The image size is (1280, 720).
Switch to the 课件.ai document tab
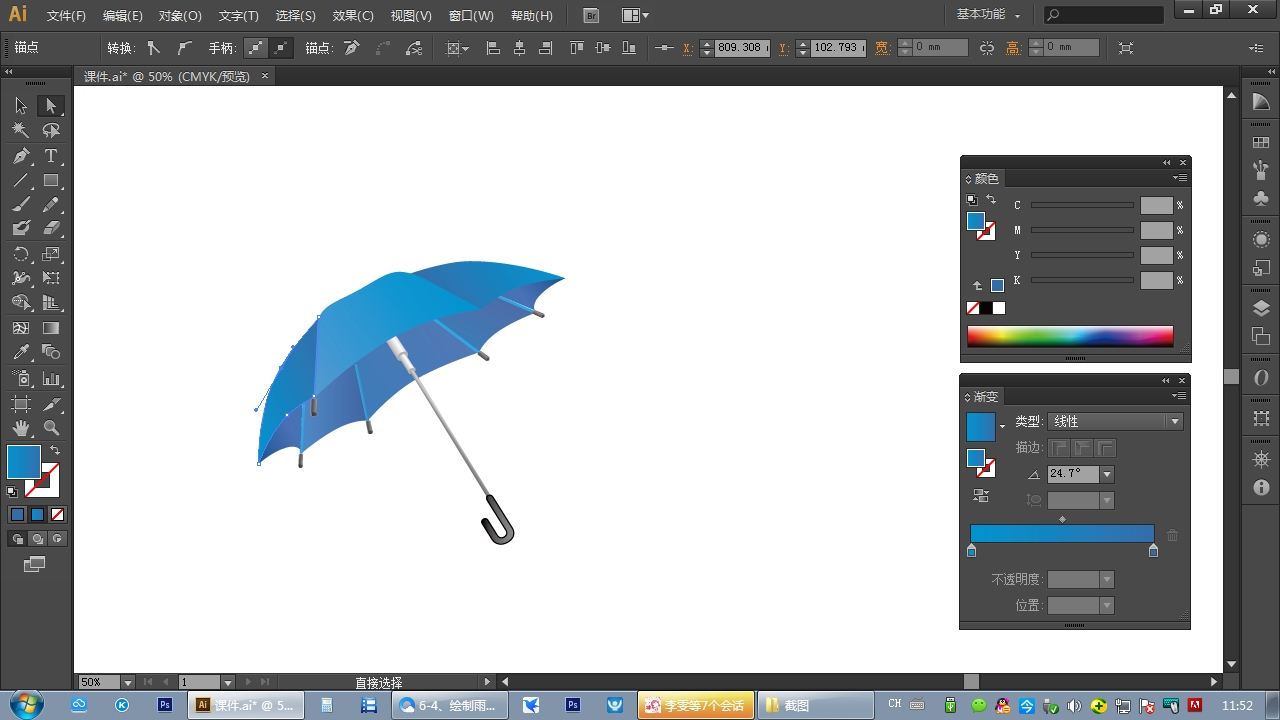pyautogui.click(x=166, y=76)
